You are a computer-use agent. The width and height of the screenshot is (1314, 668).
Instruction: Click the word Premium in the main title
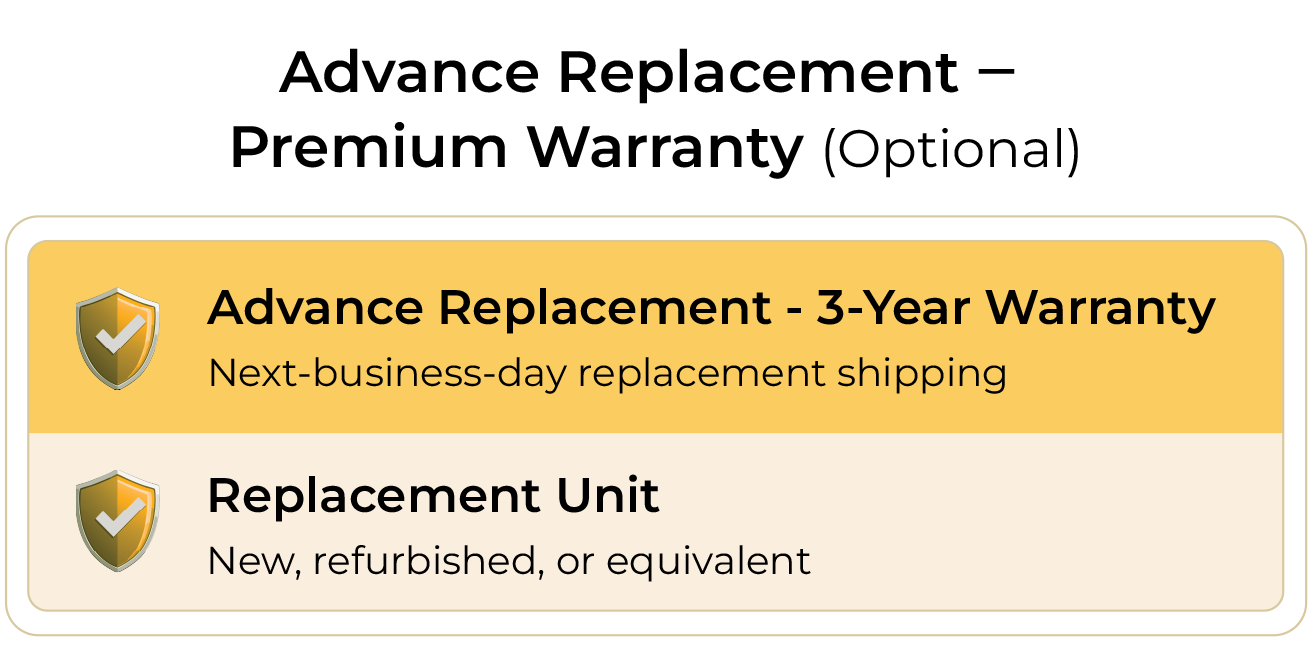(368, 148)
